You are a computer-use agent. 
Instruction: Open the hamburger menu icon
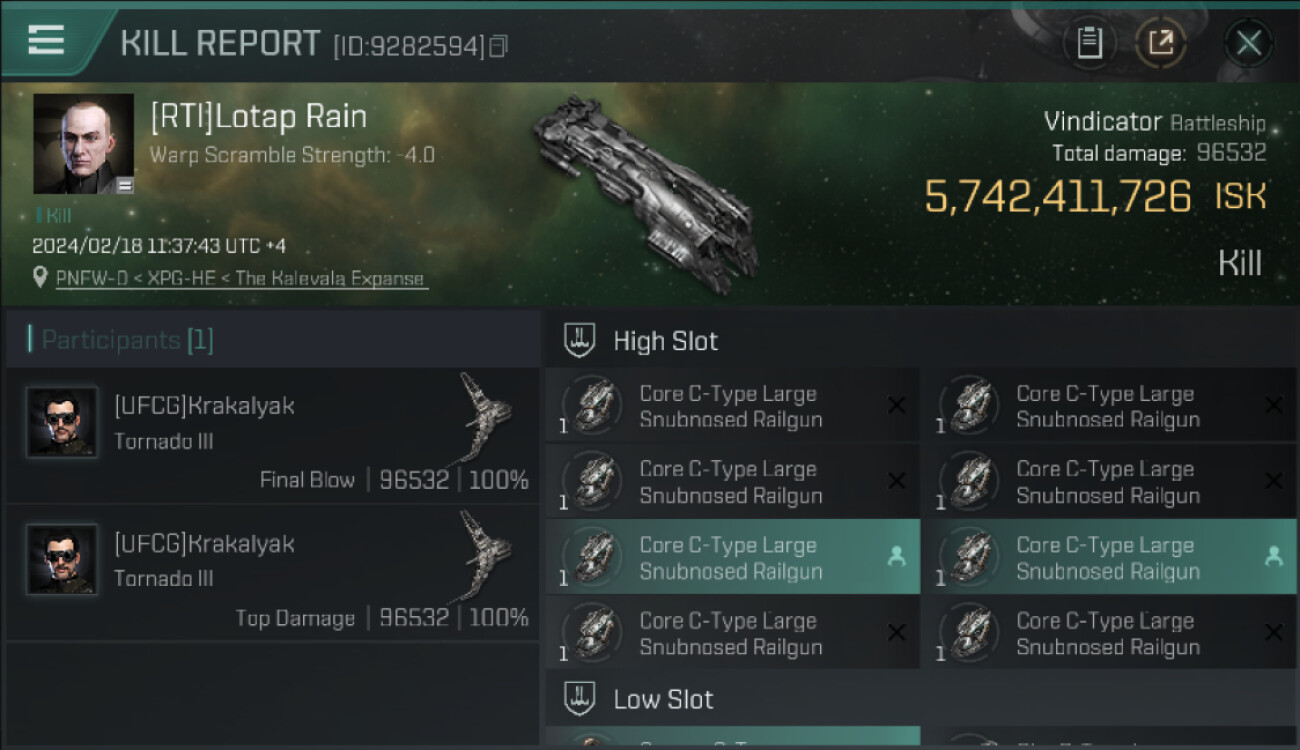tap(46, 40)
